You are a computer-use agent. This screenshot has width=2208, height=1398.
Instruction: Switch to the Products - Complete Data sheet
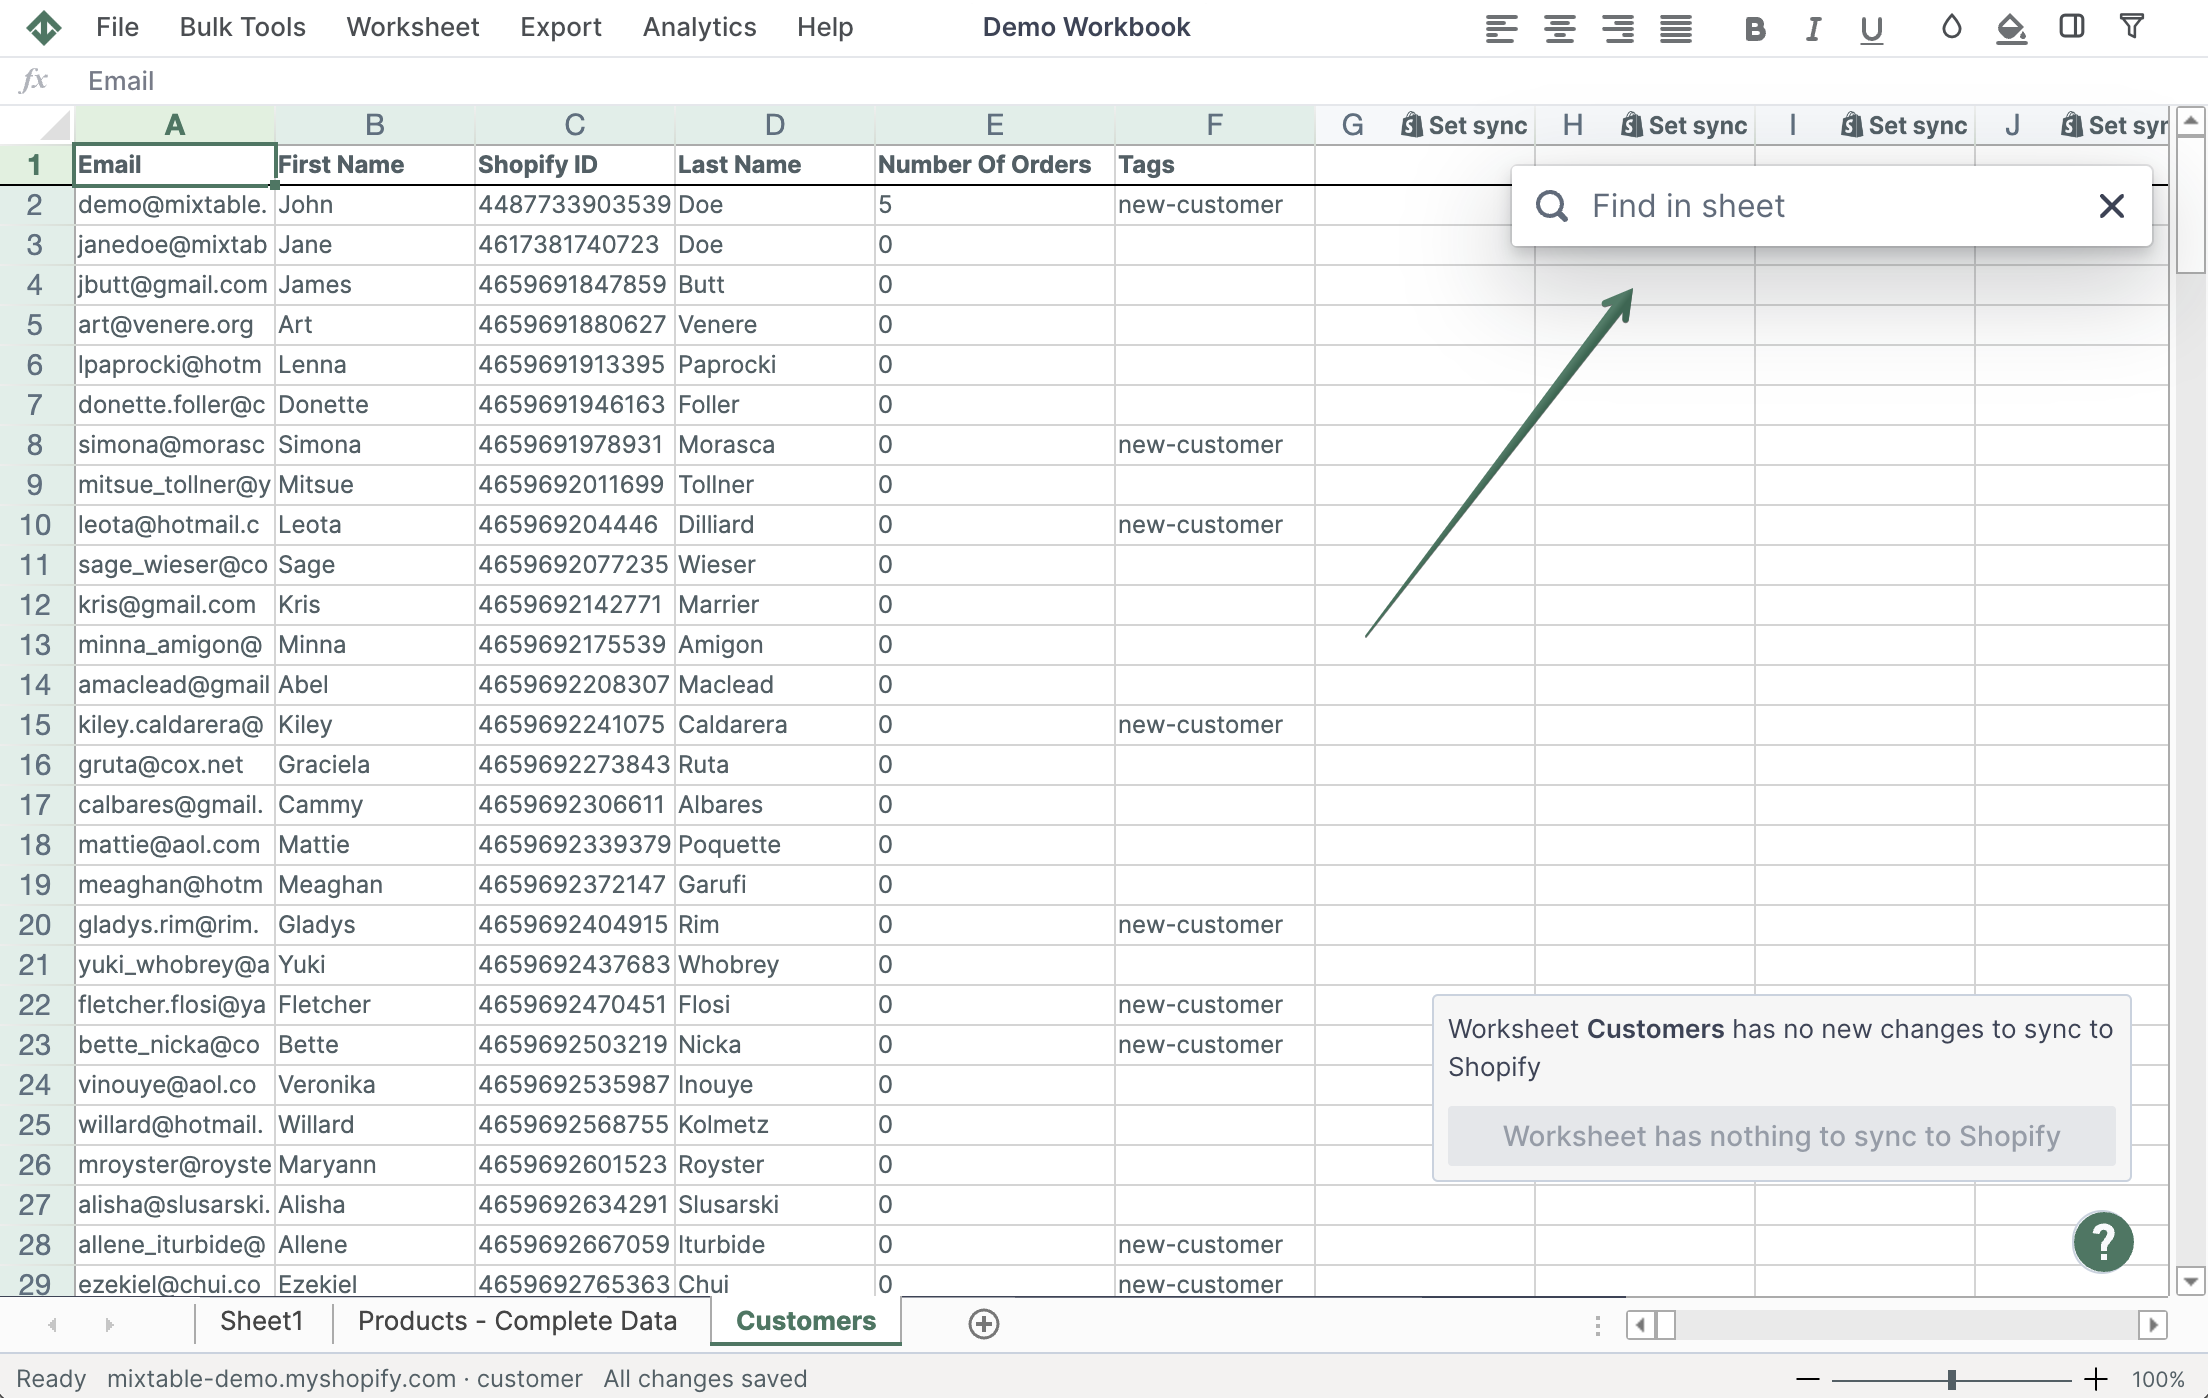tap(518, 1321)
